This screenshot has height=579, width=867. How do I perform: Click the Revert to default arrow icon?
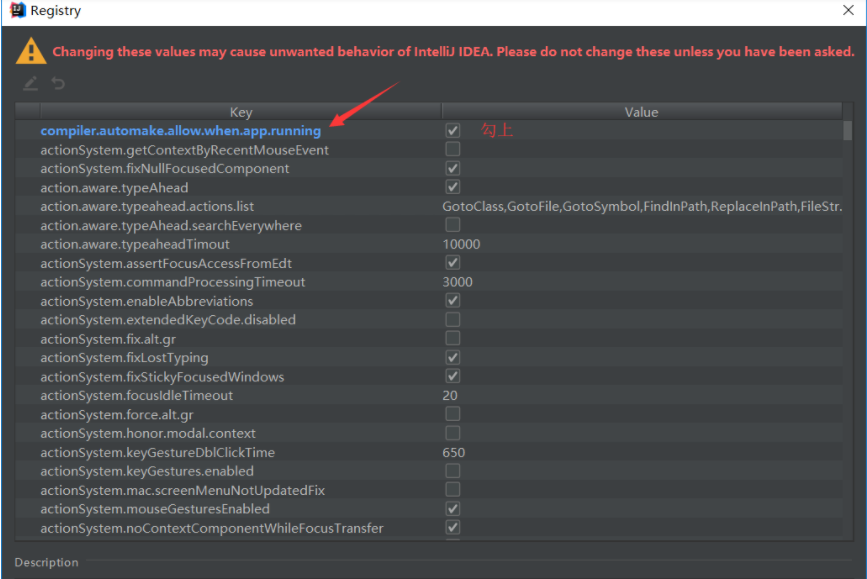(58, 84)
